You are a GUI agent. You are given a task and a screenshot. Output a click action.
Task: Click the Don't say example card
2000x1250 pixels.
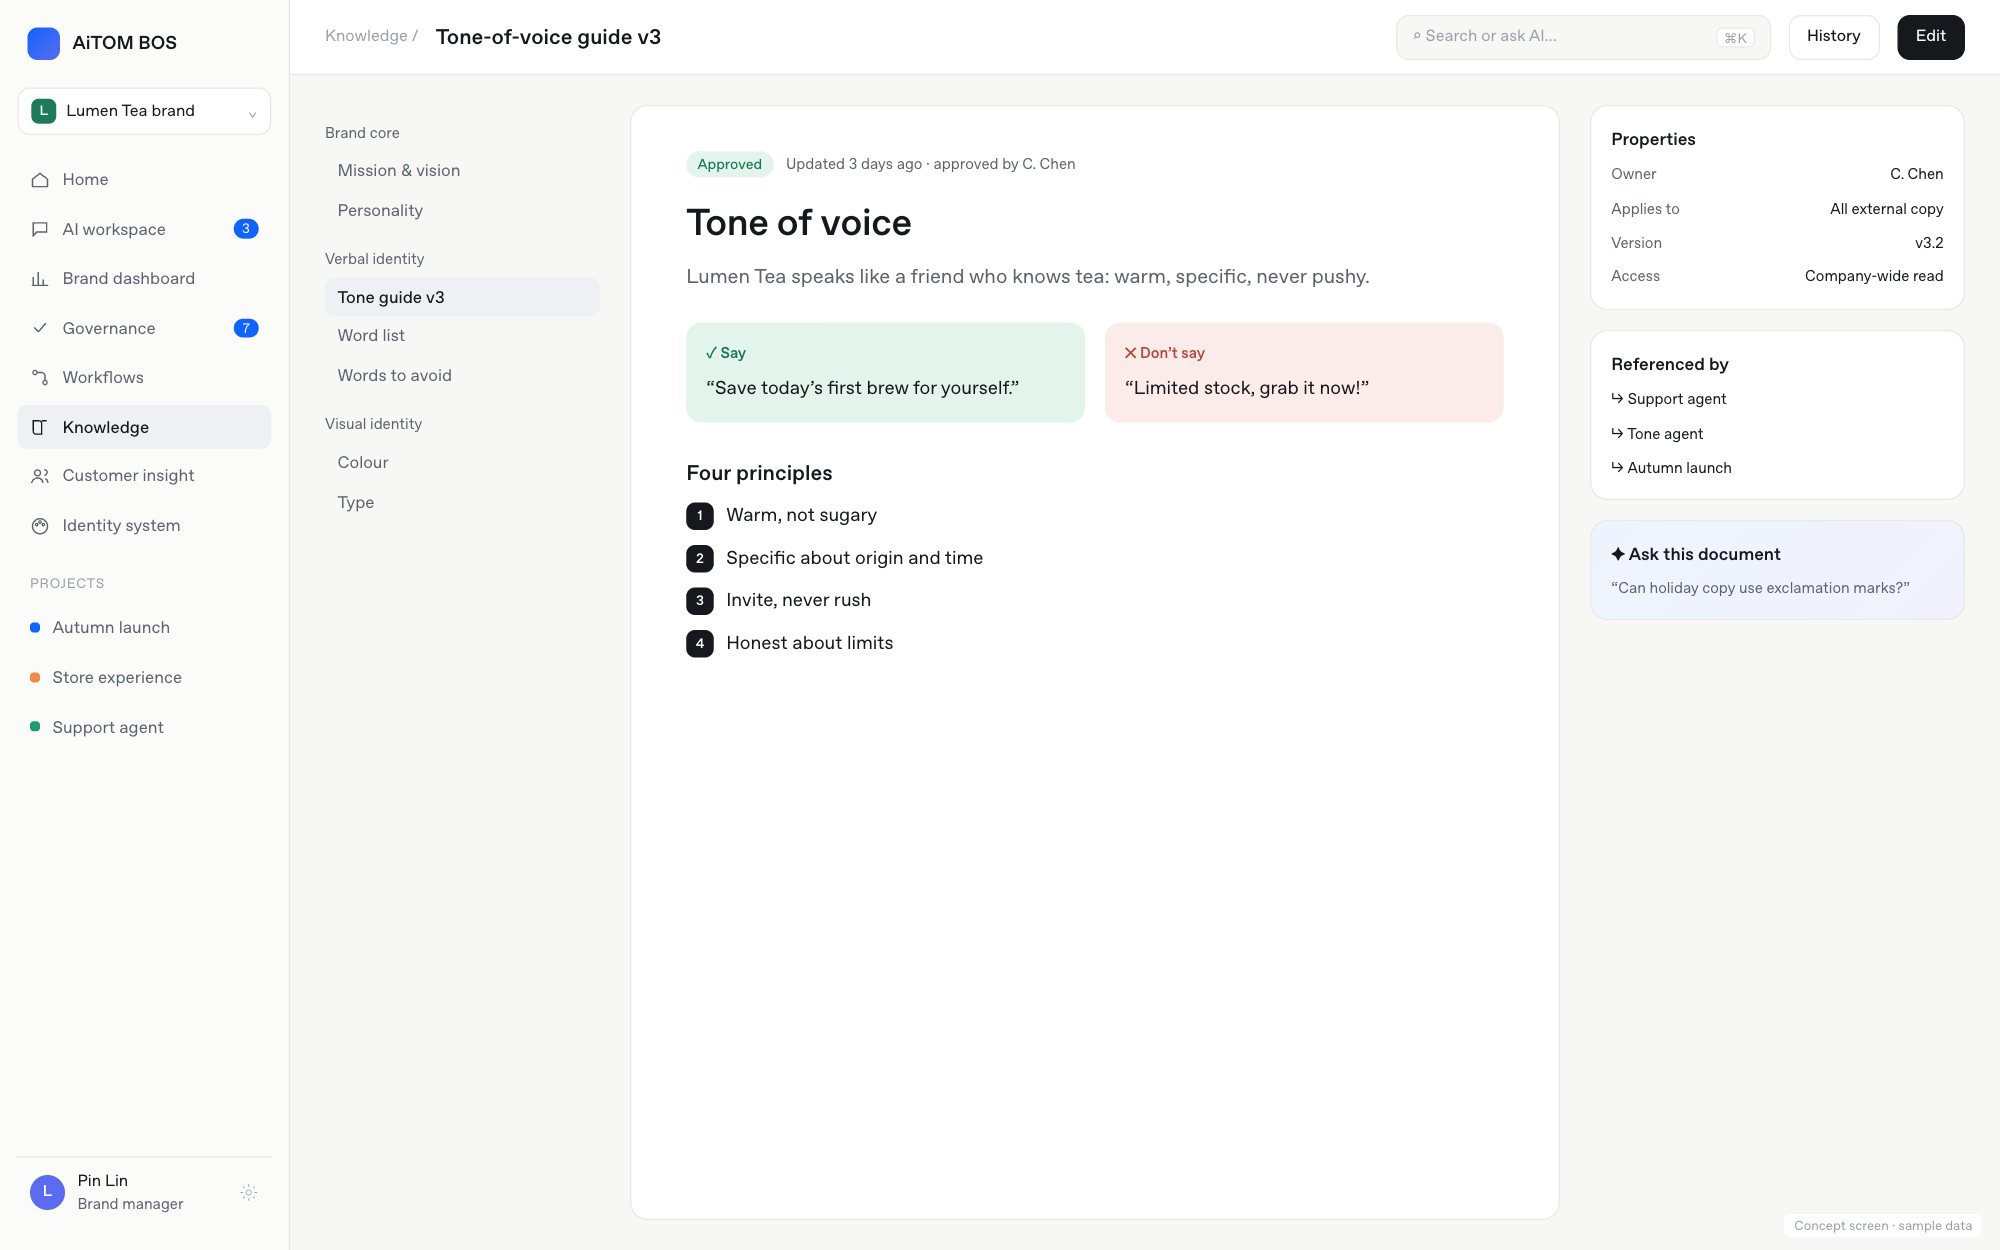point(1304,372)
